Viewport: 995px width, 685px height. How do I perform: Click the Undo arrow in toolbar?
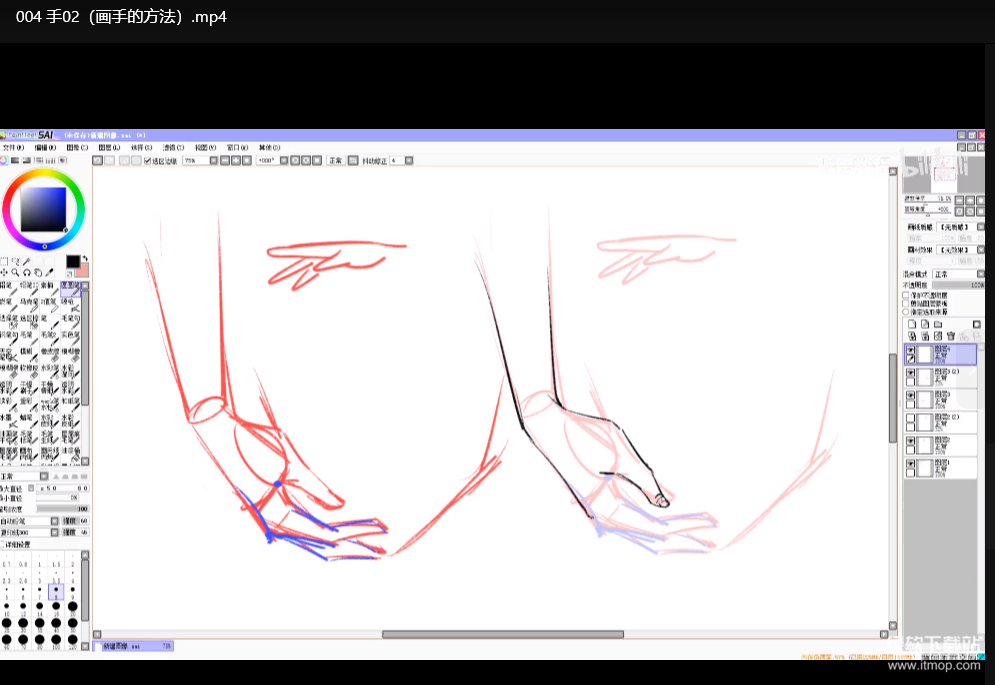pyautogui.click(x=98, y=160)
